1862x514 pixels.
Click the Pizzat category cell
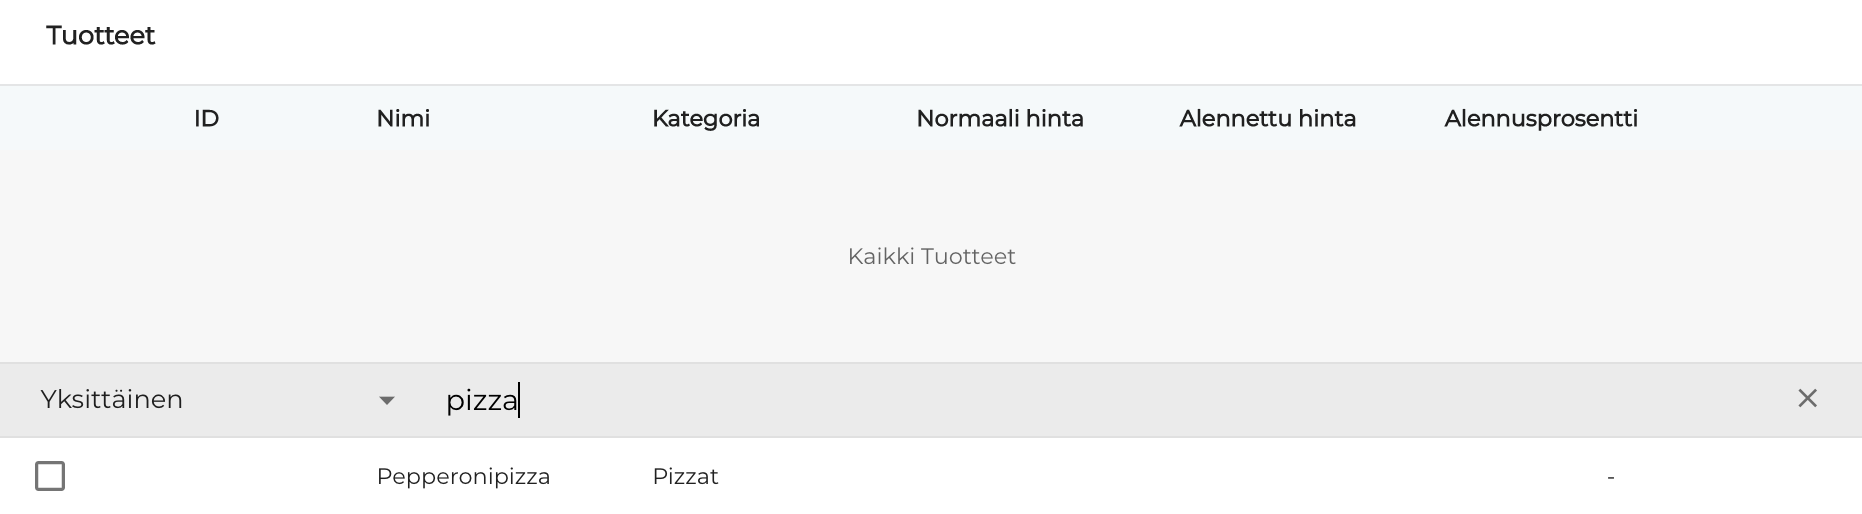point(685,477)
